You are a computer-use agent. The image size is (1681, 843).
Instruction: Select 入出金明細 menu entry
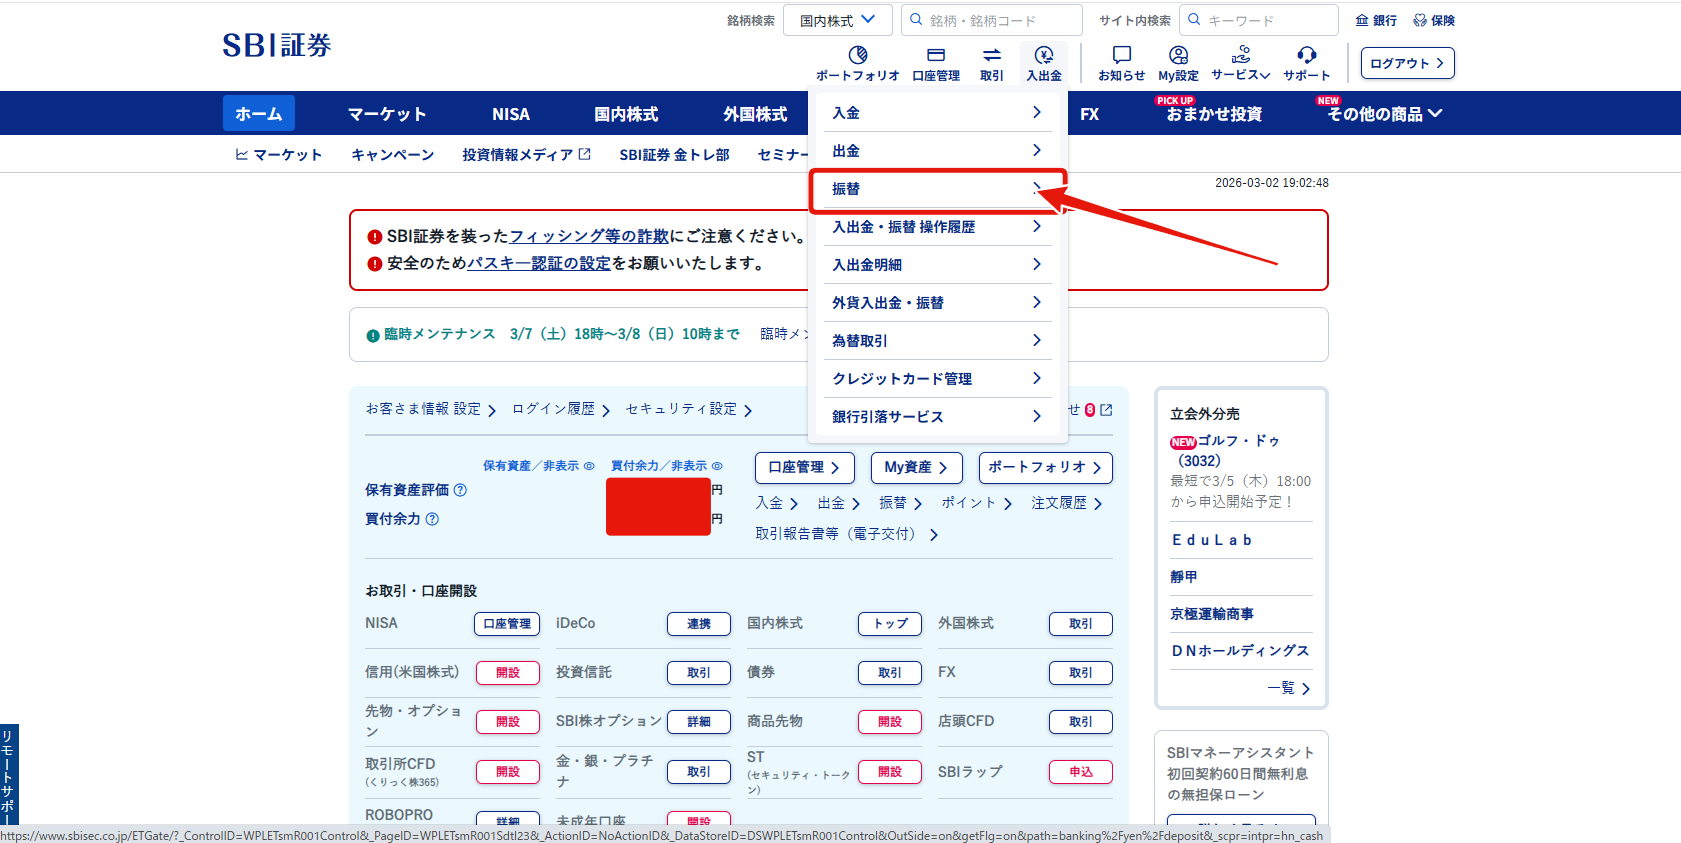pyautogui.click(x=938, y=265)
